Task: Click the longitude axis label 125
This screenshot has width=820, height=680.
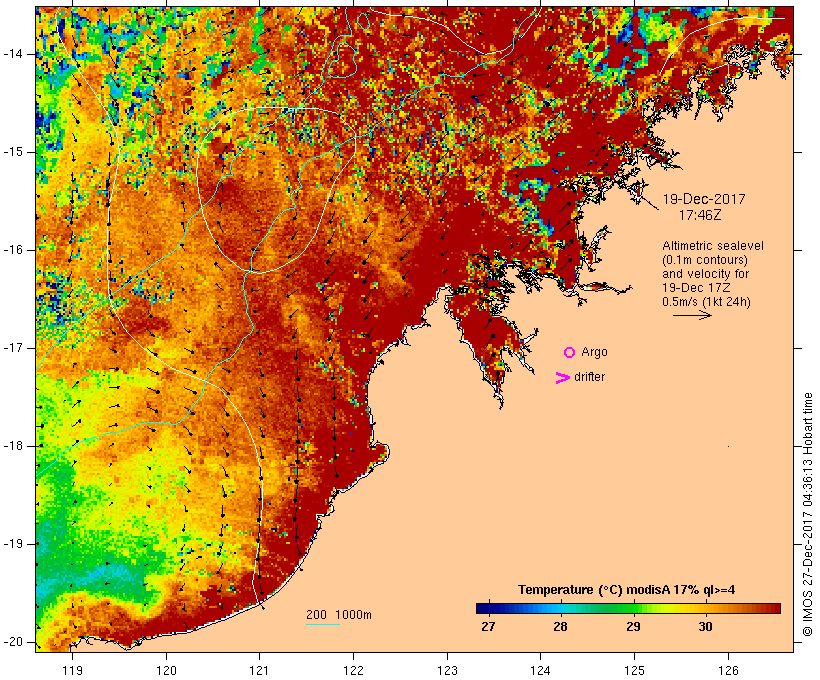Action: coord(634,671)
